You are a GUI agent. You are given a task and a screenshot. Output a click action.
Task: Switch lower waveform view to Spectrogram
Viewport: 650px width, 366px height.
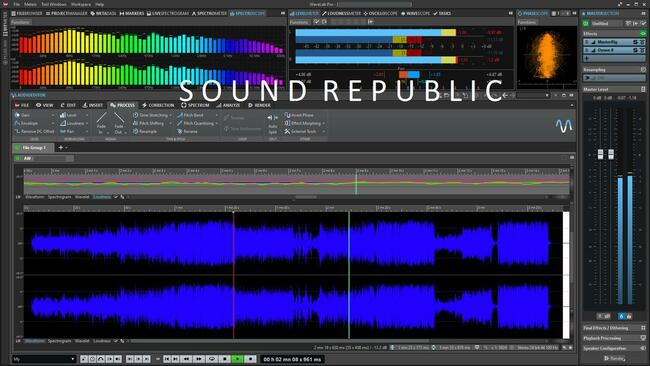(x=59, y=341)
